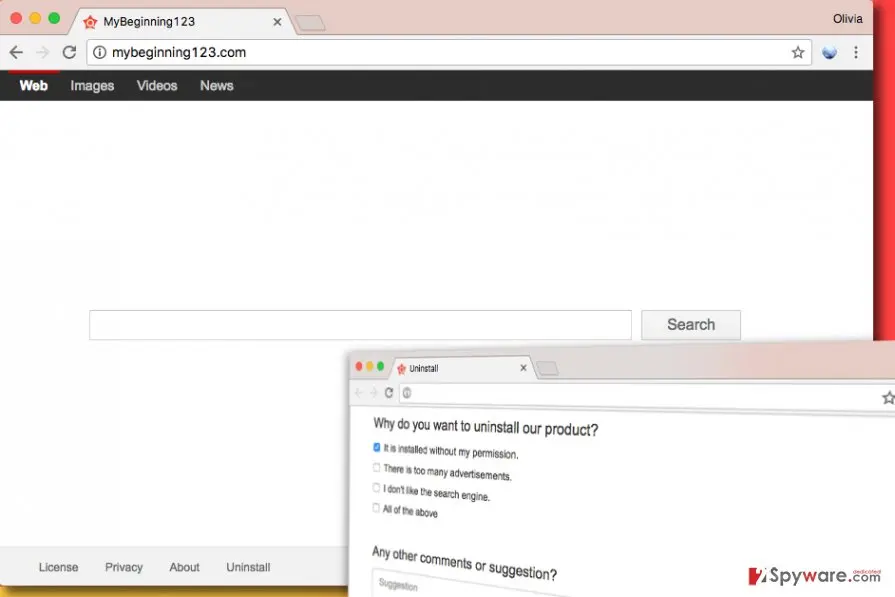The height and width of the screenshot is (597, 895).
Task: Minimize the Uninstall window with its yellow button
Action: [370, 366]
